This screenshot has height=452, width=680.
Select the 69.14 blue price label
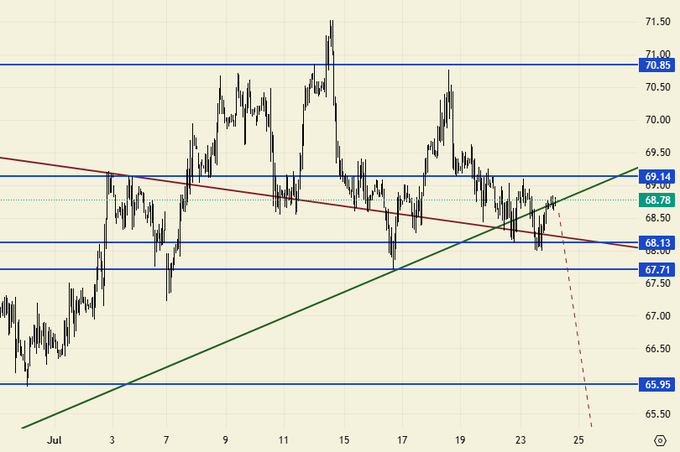pos(657,176)
